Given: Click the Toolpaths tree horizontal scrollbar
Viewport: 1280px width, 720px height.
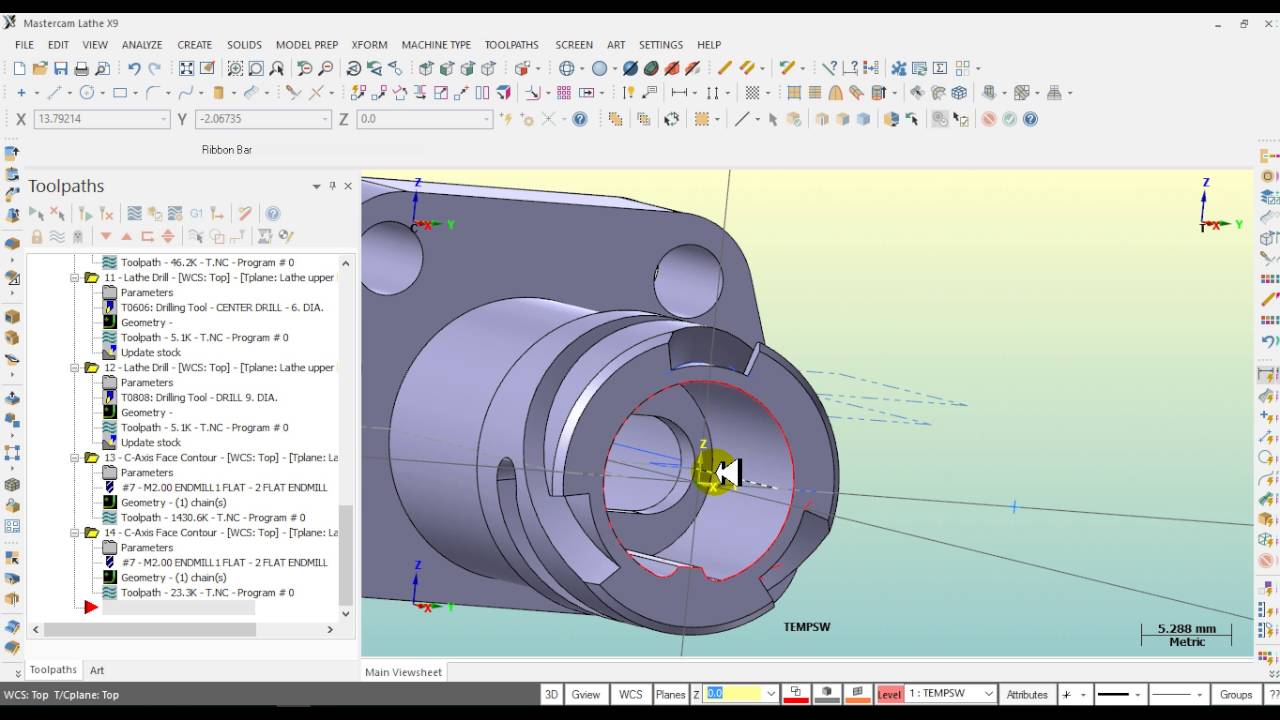Looking at the screenshot, I should (x=150, y=629).
